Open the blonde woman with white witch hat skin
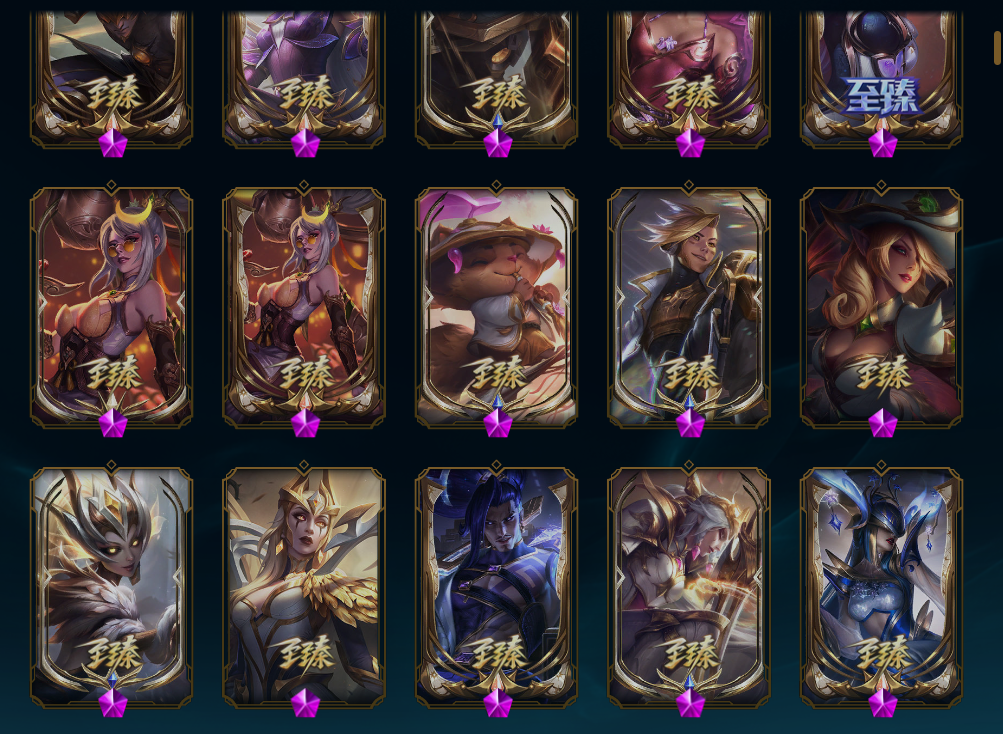Screen dimensions: 1003x734 pyautogui.click(x=881, y=308)
